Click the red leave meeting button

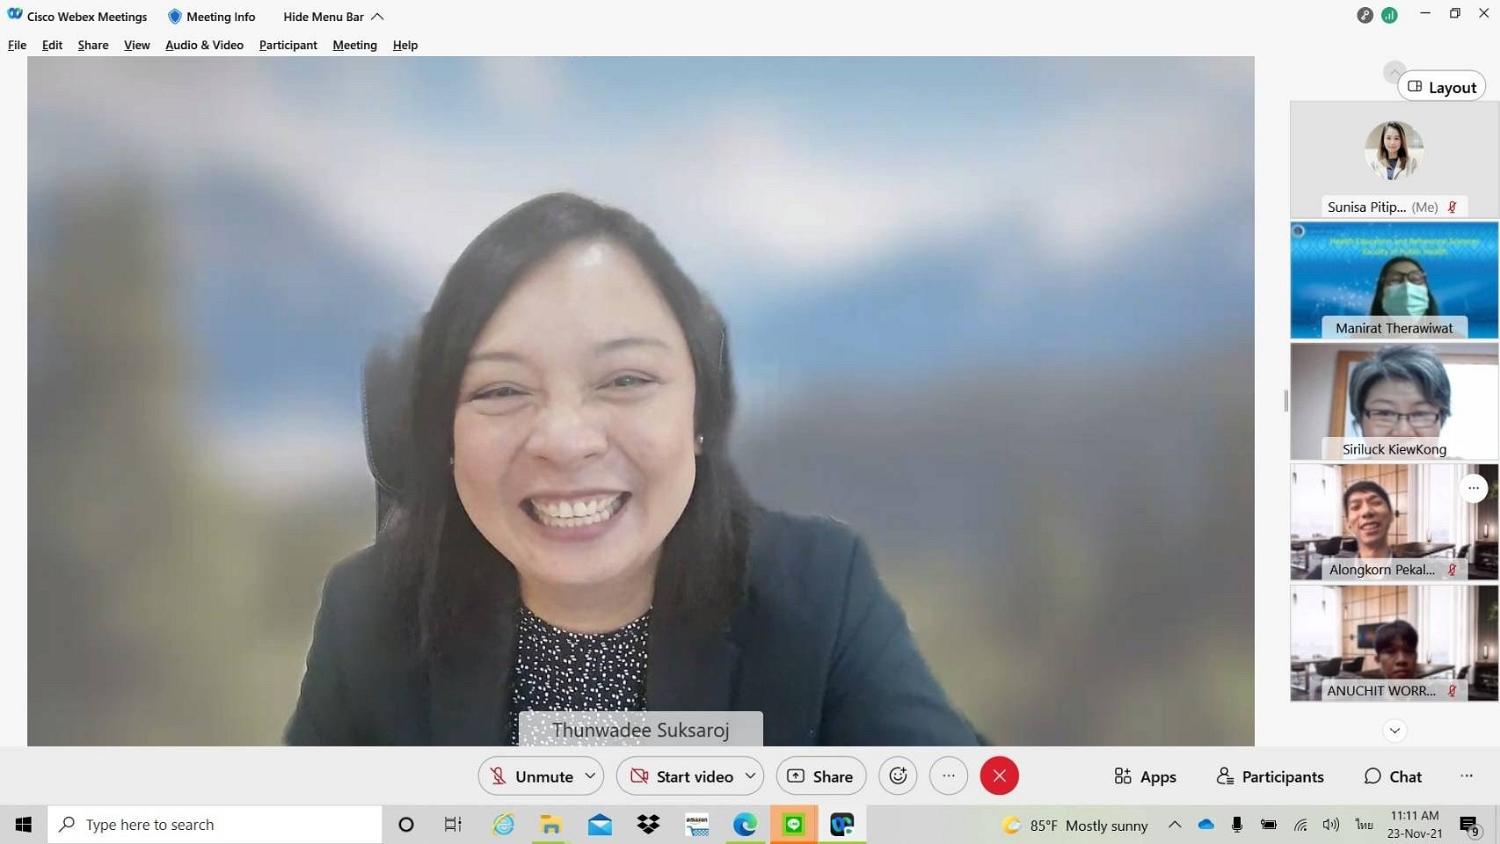tap(999, 776)
